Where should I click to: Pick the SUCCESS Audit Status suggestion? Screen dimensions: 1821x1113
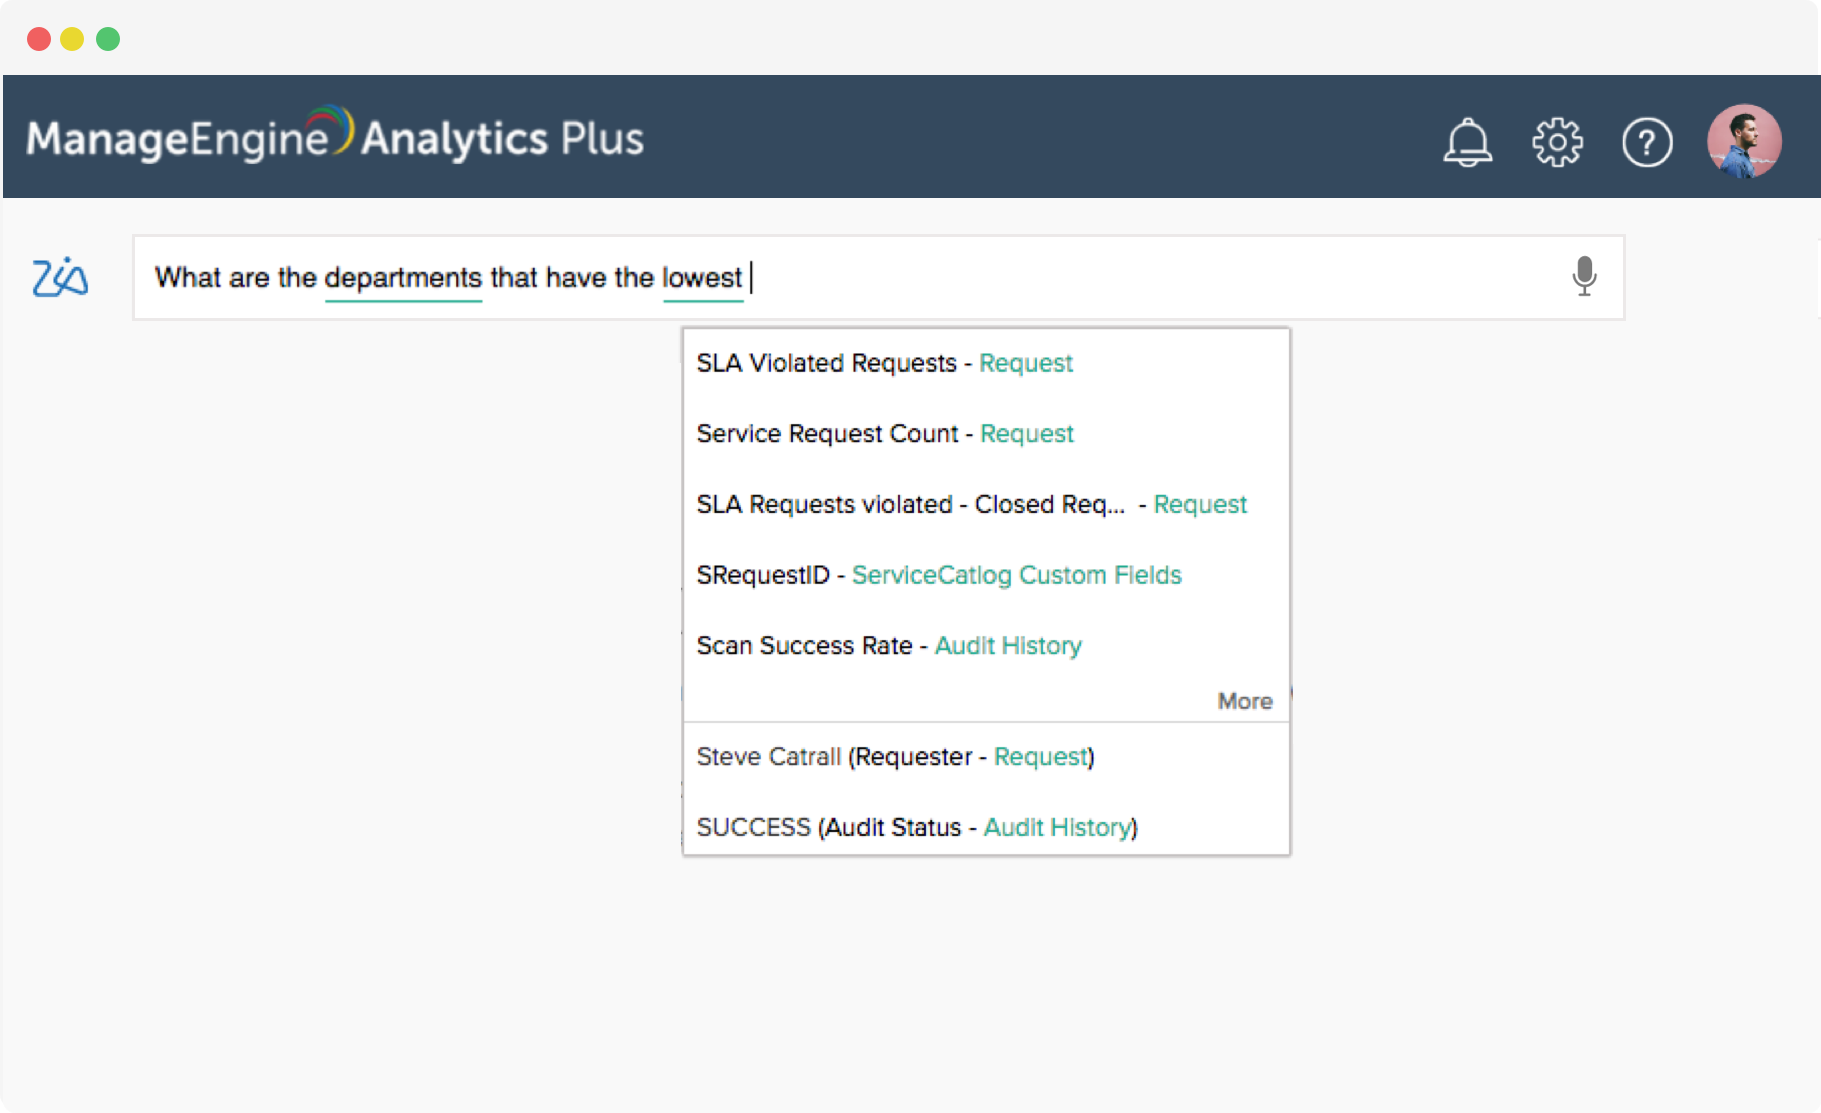(x=986, y=828)
